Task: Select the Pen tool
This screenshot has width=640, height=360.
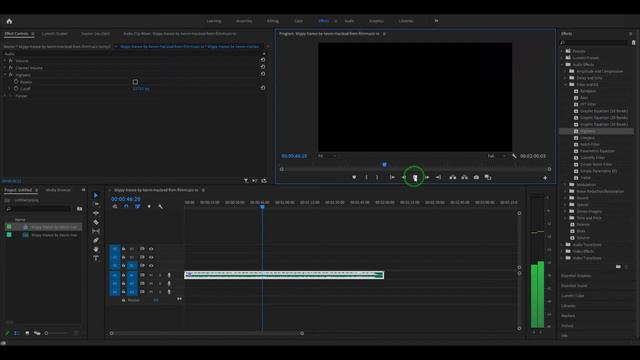Action: (x=96, y=240)
